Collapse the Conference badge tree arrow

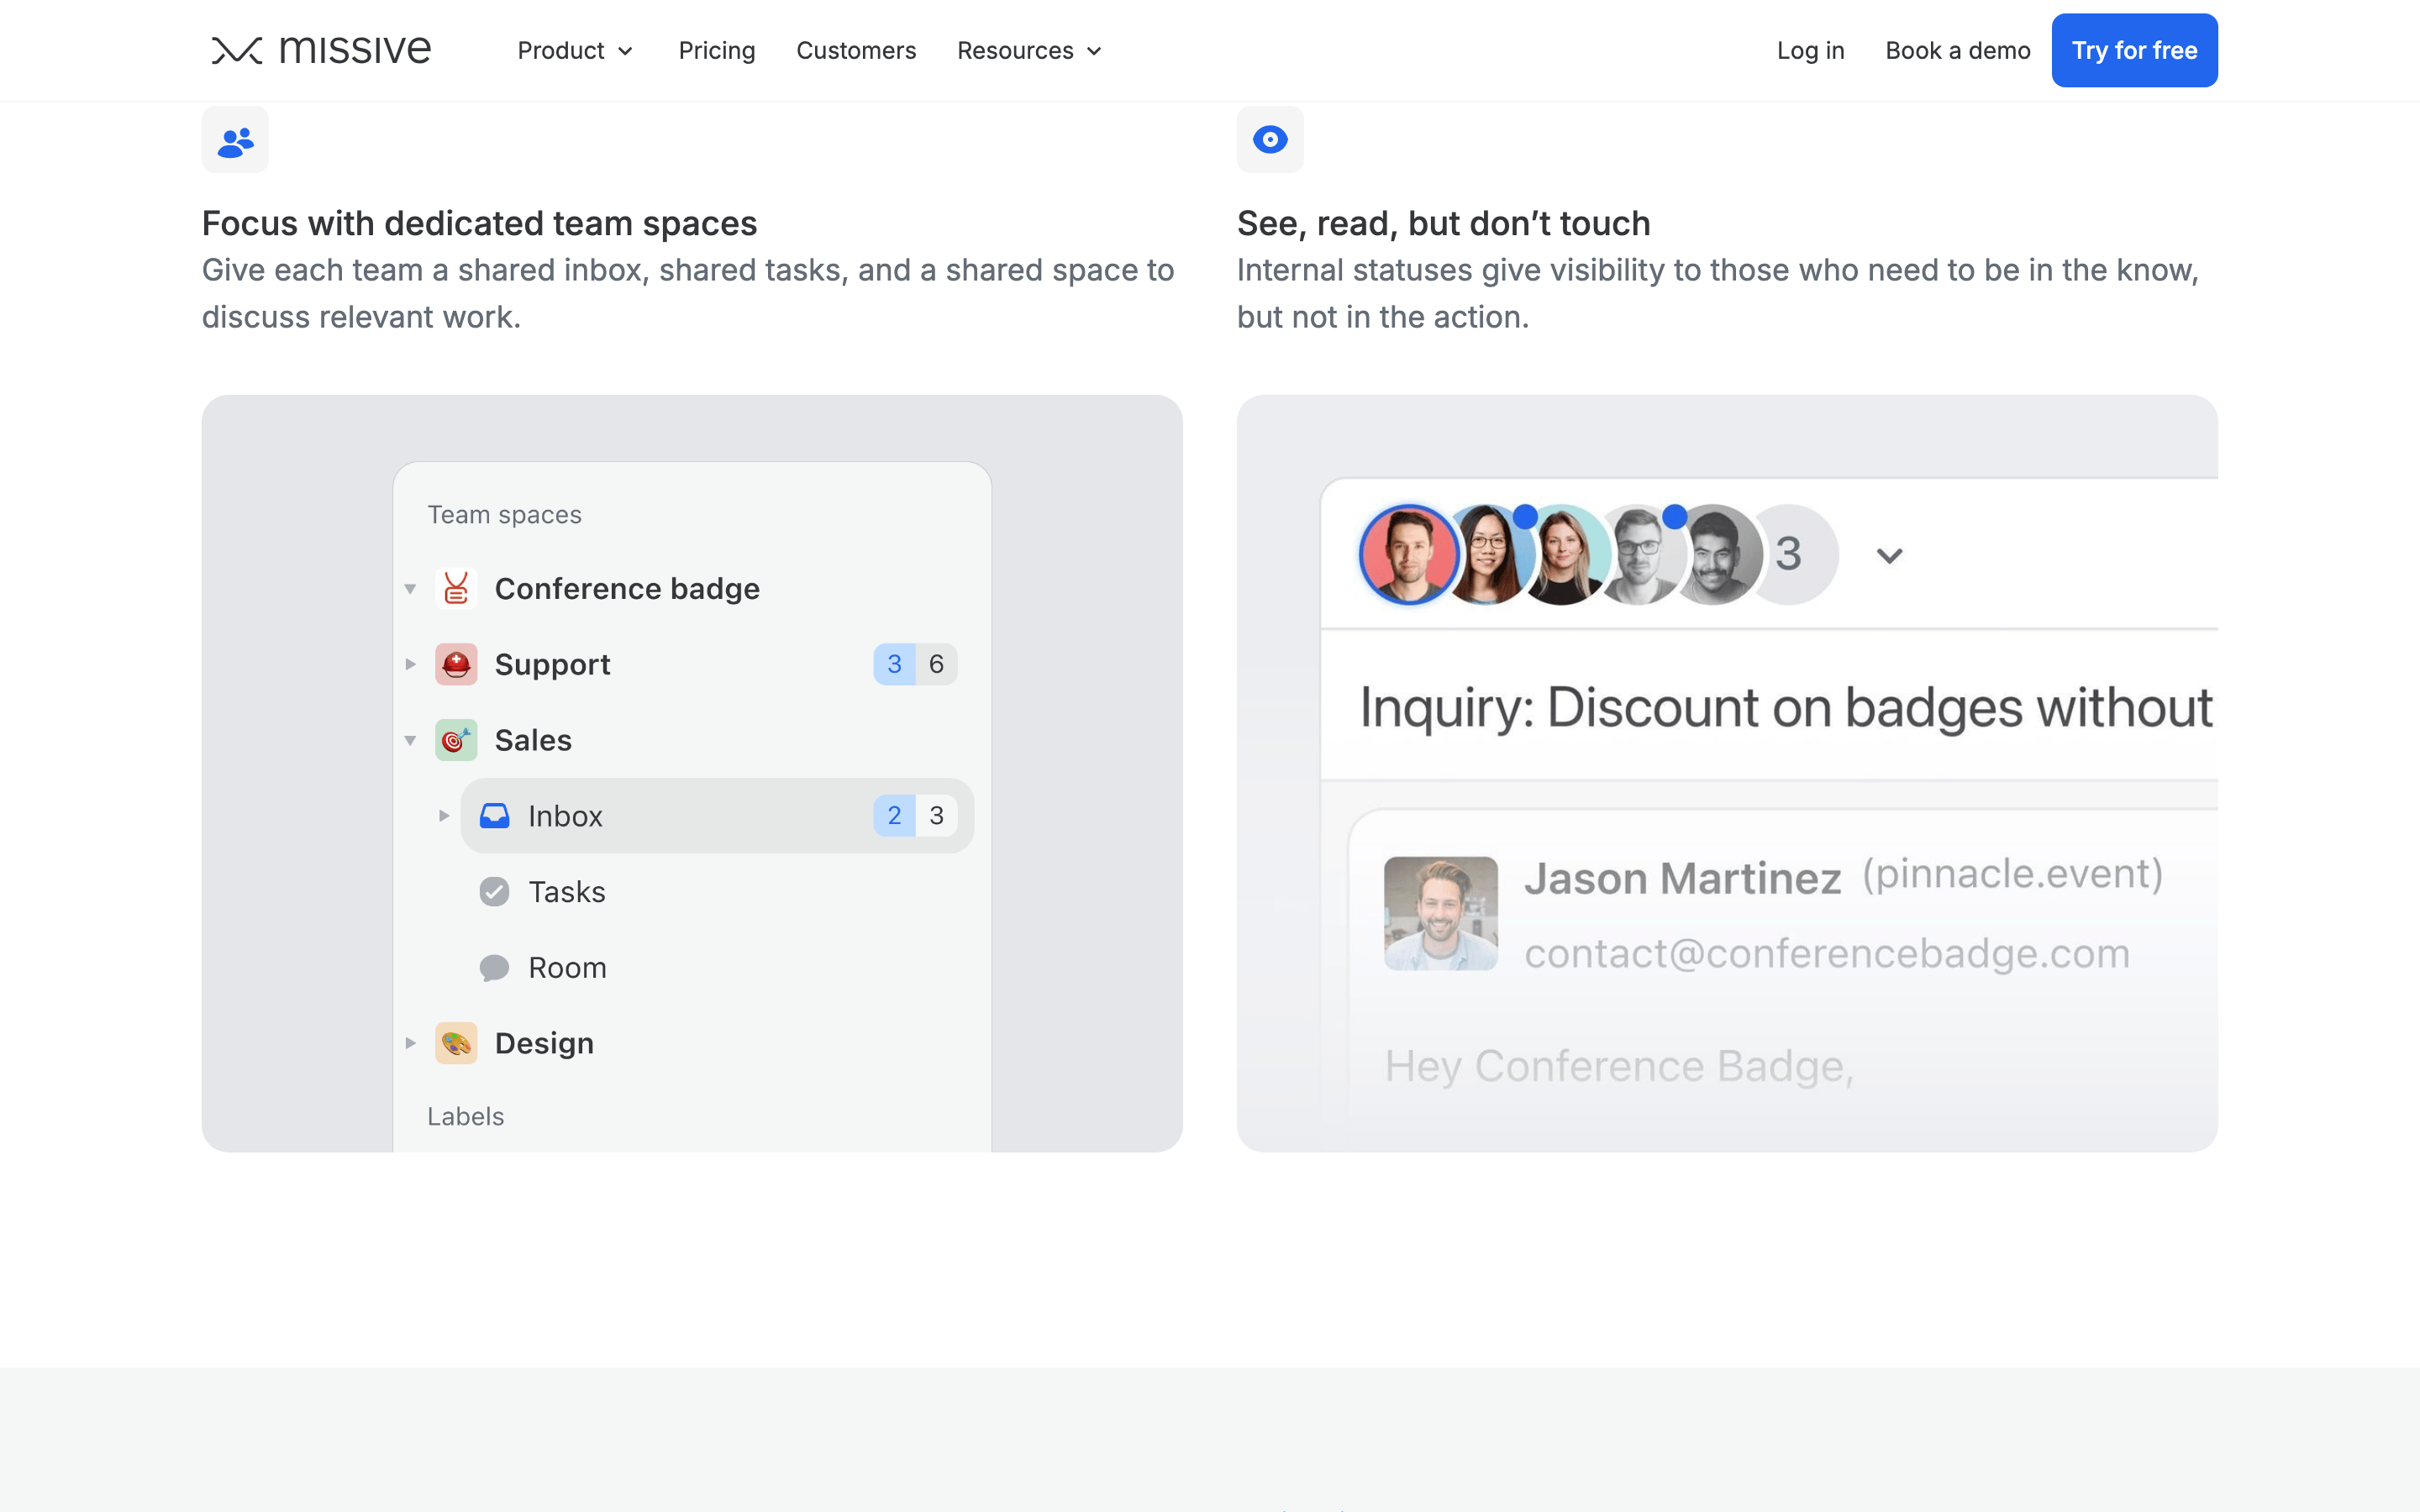pyautogui.click(x=410, y=589)
